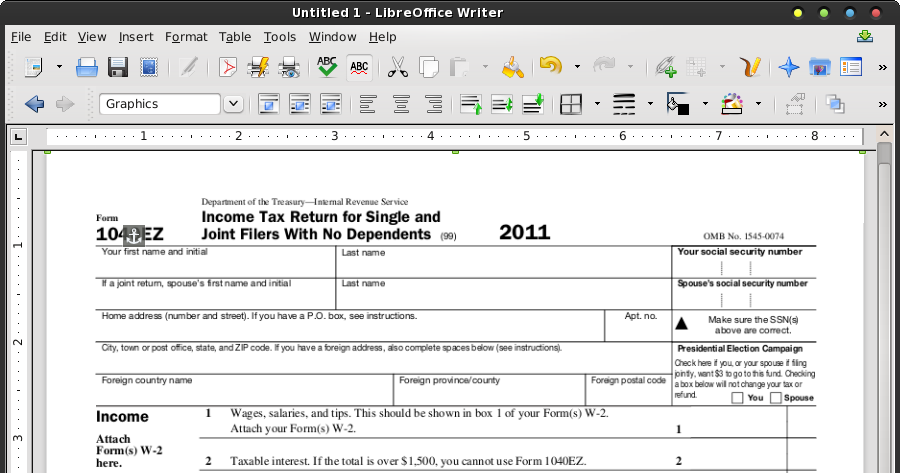Viewport: 900px width, 473px height.
Task: Click the Print directly lightning icon
Action: (258, 67)
